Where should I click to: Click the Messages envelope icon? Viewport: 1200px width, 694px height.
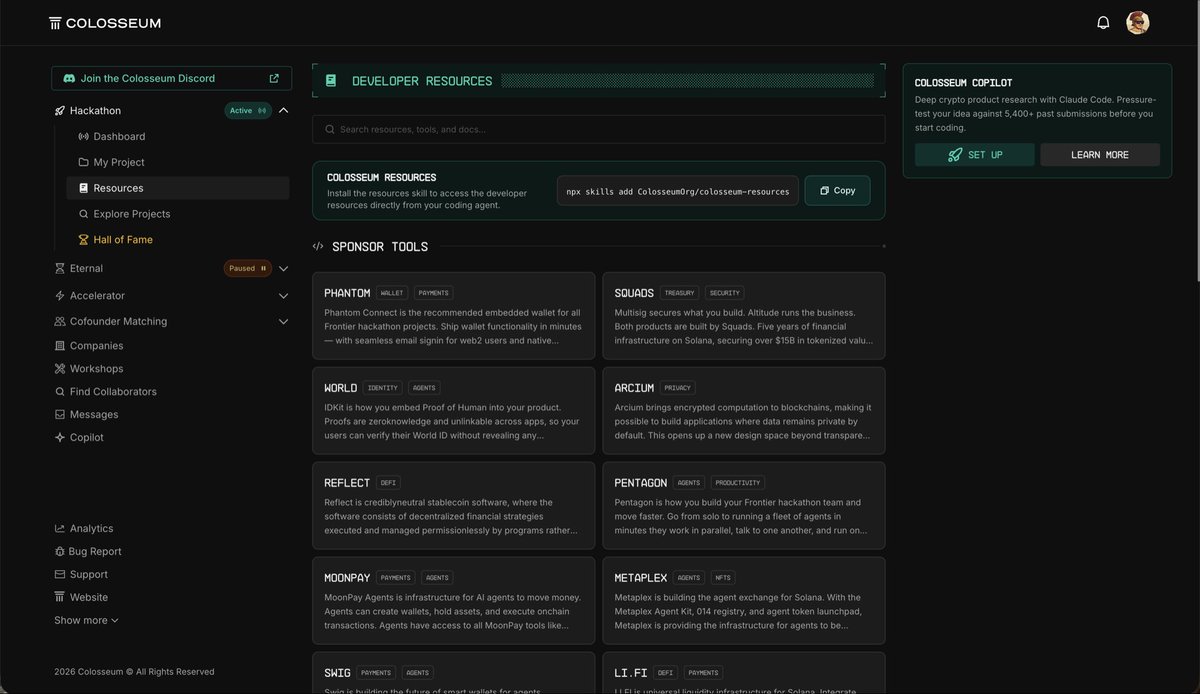pos(60,415)
